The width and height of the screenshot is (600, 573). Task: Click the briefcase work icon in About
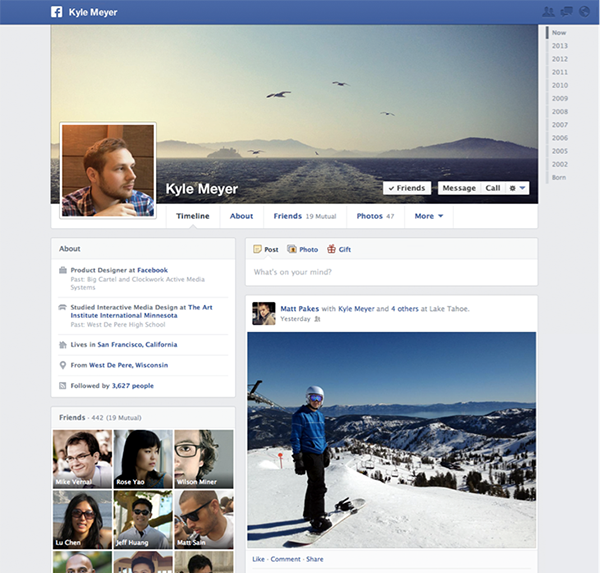point(63,270)
